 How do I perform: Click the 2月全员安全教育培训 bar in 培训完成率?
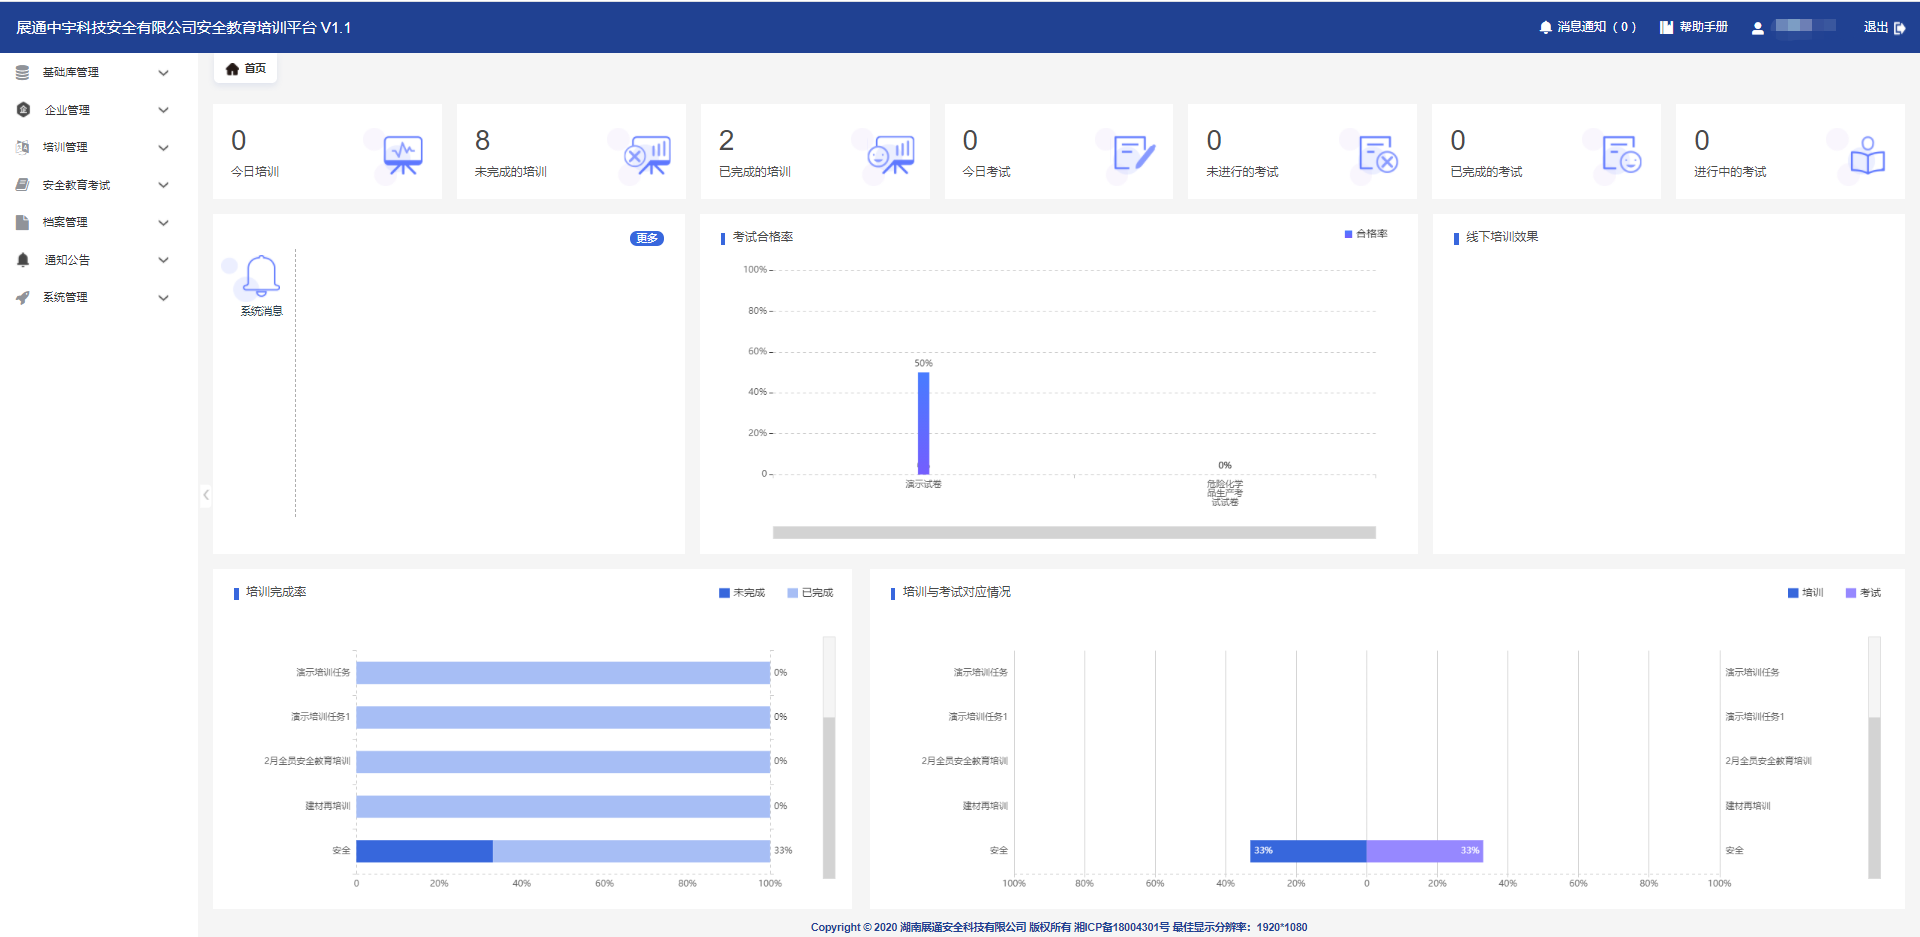[x=563, y=762]
